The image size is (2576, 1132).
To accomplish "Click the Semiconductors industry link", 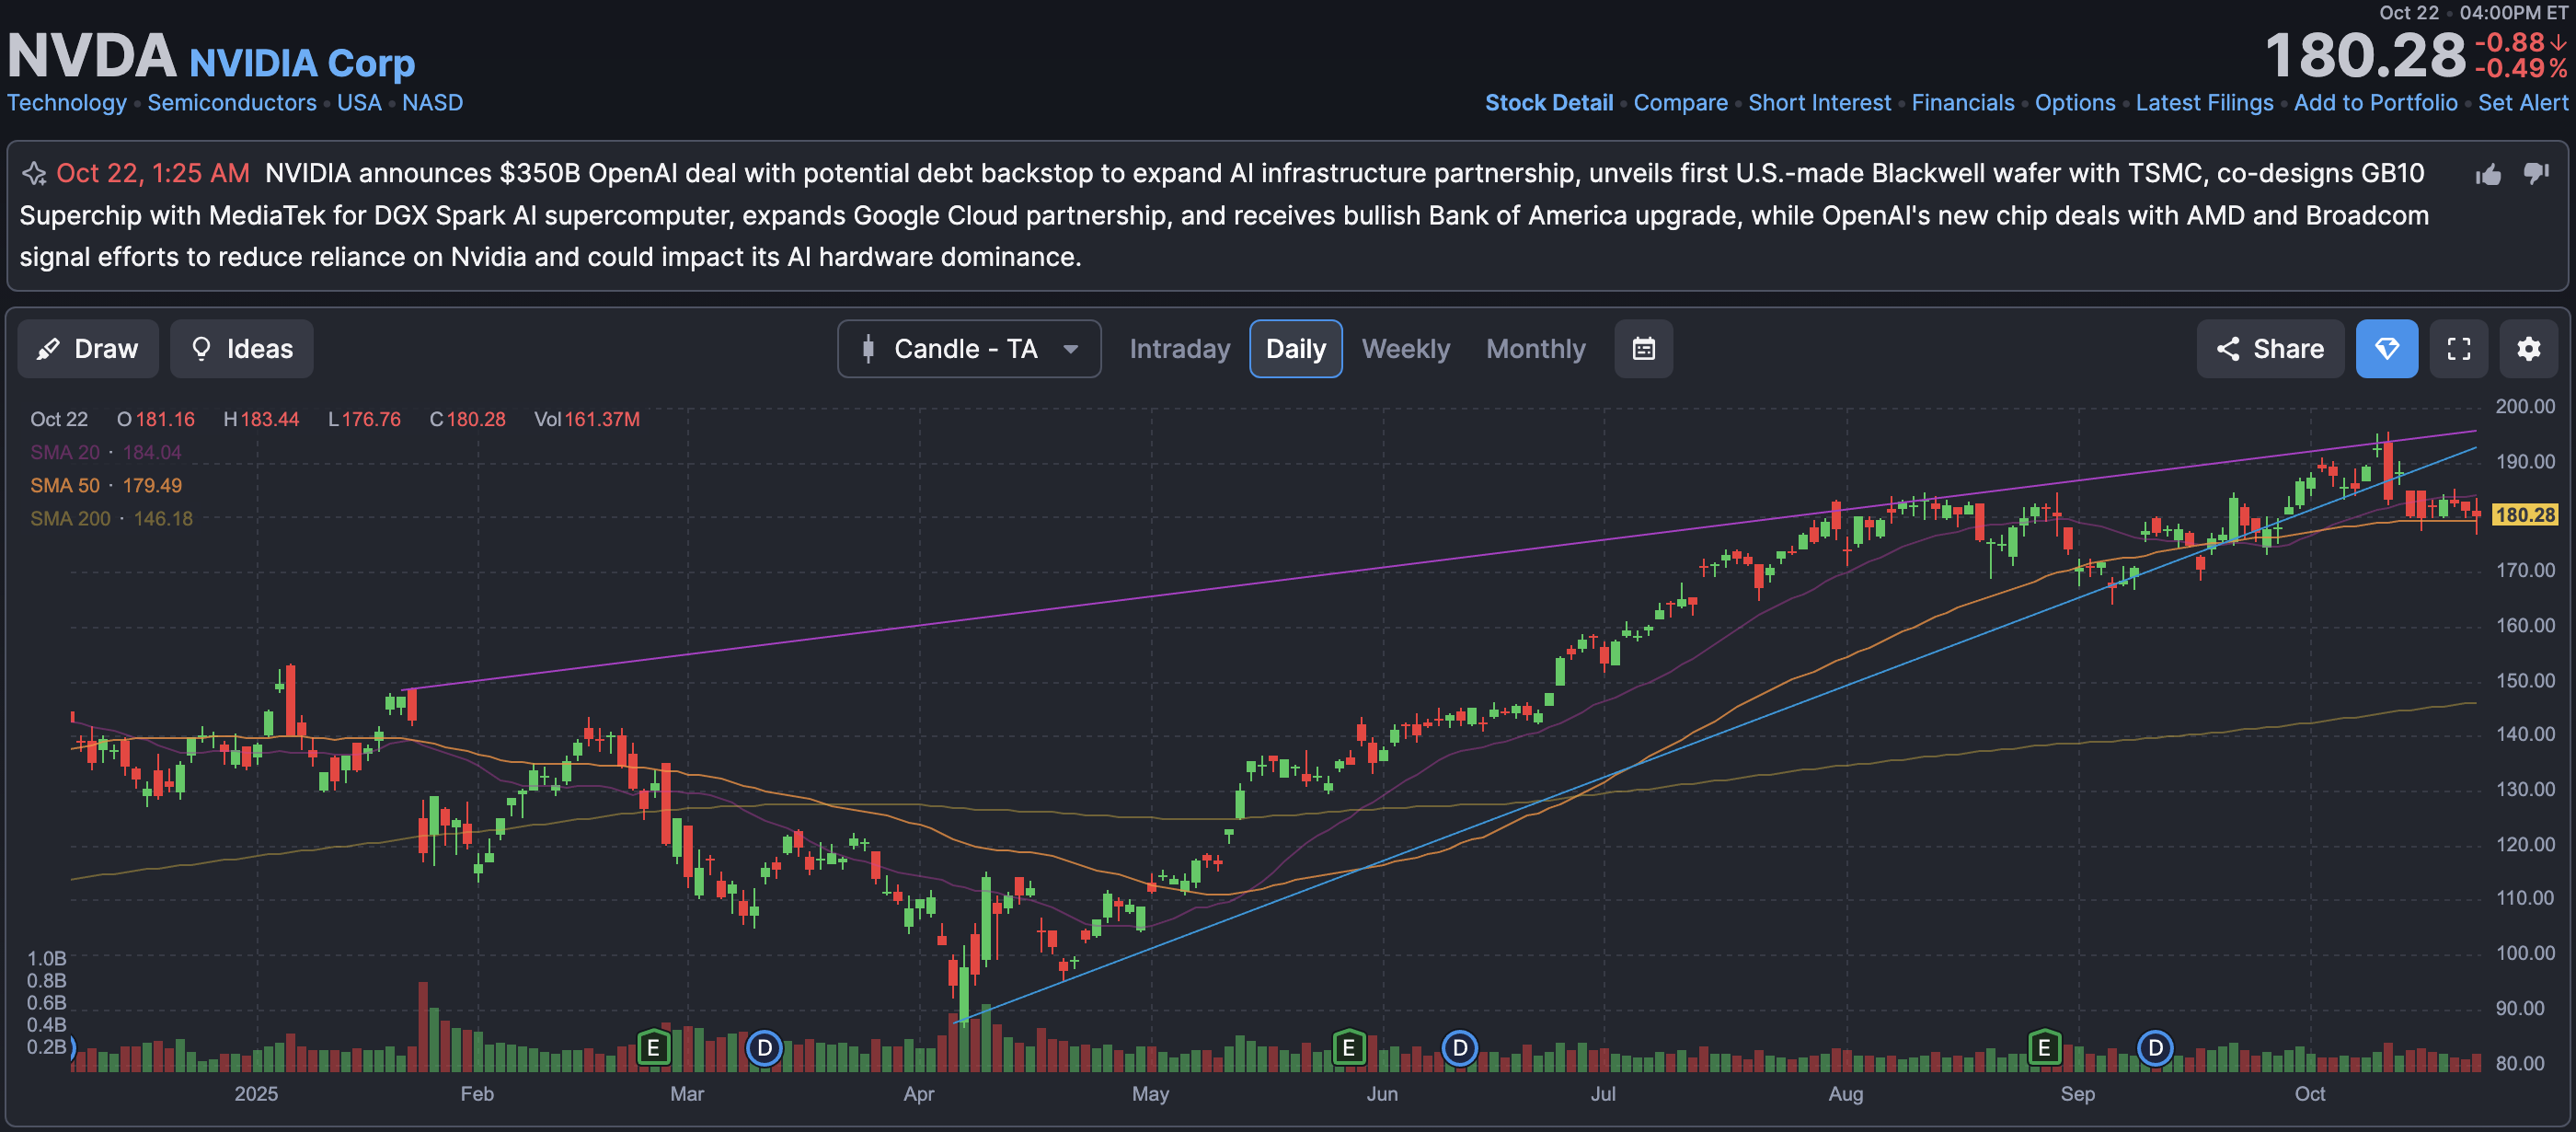I will point(232,103).
